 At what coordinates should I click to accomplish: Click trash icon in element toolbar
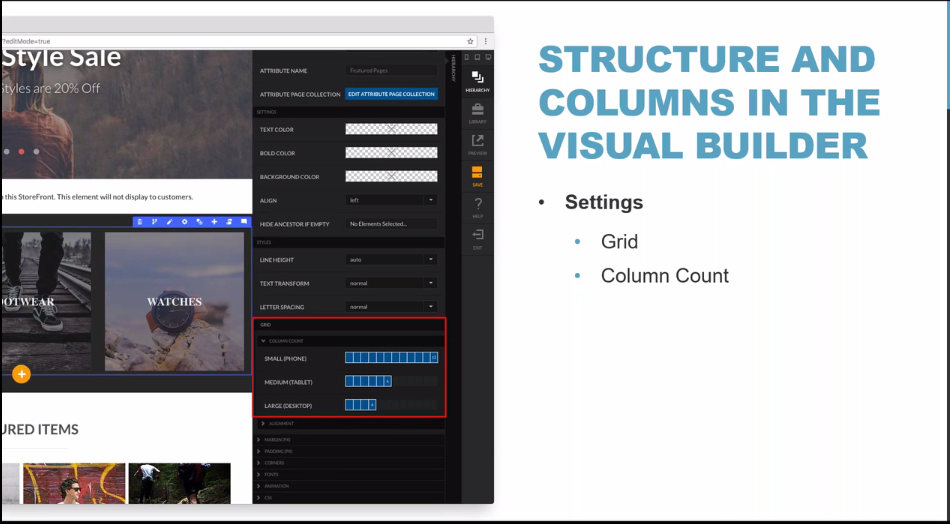pos(140,222)
